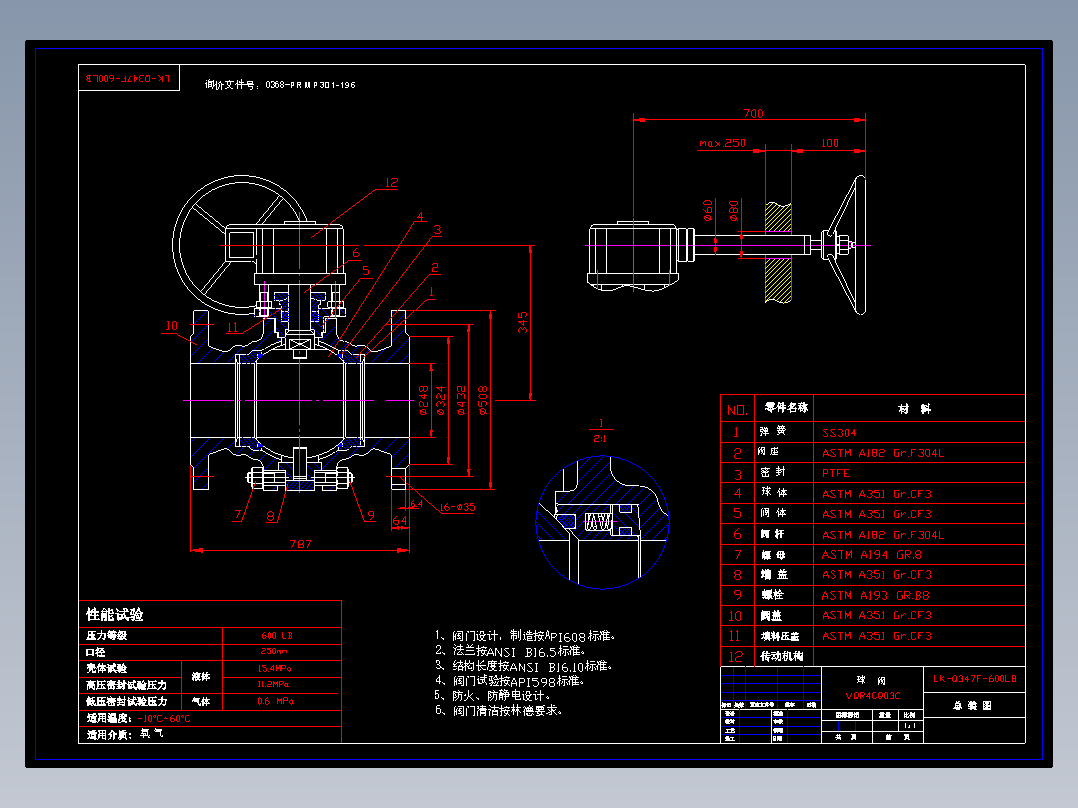
Task: Select the mirrored "LK-Q347F-600LB" top-left stamp
Action: click(128, 78)
